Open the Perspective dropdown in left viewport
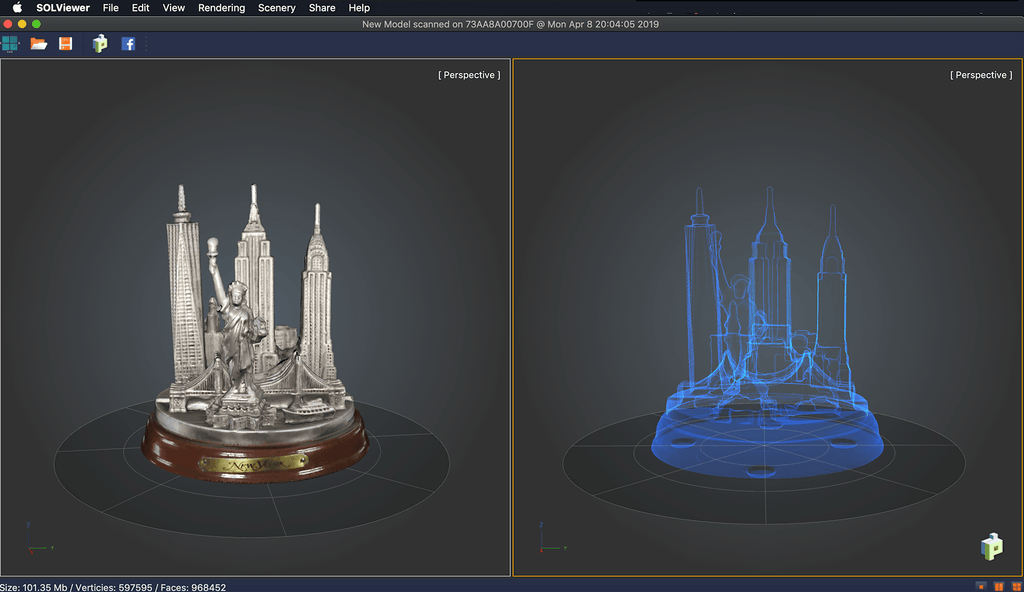1024x592 pixels. (469, 75)
